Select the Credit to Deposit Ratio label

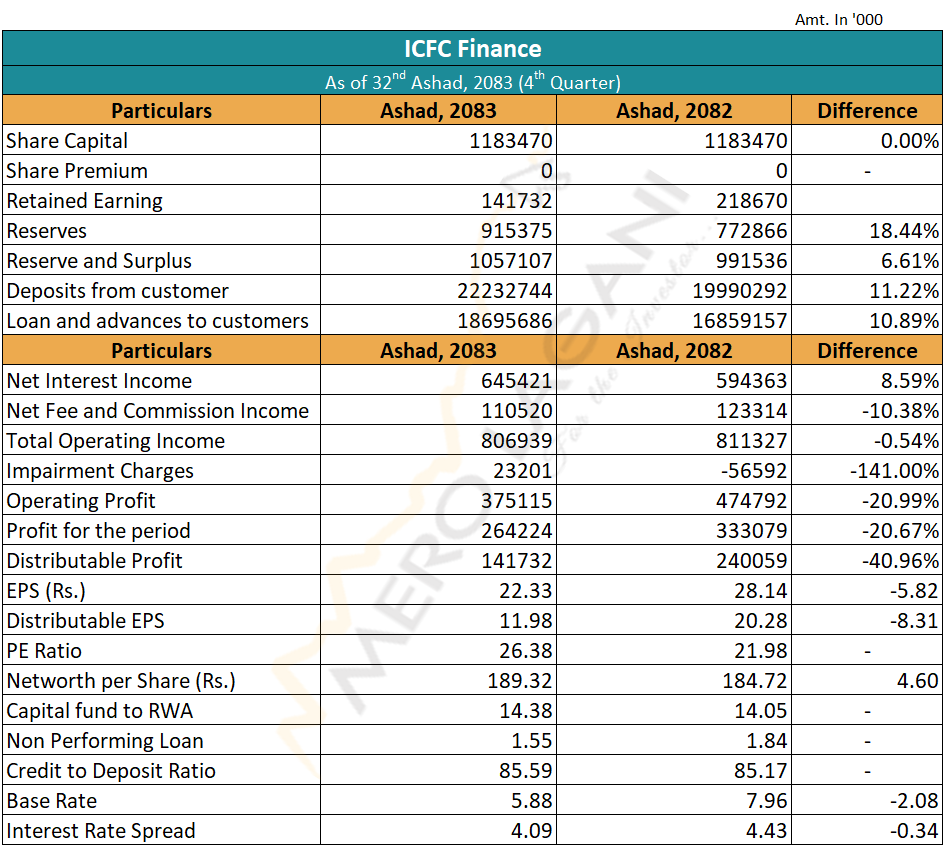click(x=111, y=771)
